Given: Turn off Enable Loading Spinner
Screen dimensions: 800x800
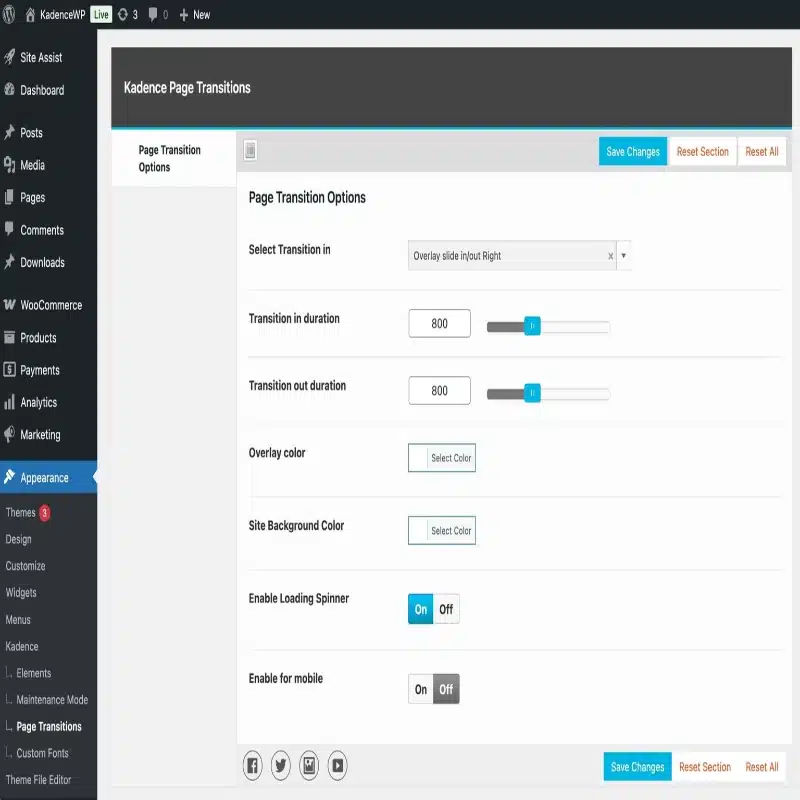Looking at the screenshot, I should point(446,609).
